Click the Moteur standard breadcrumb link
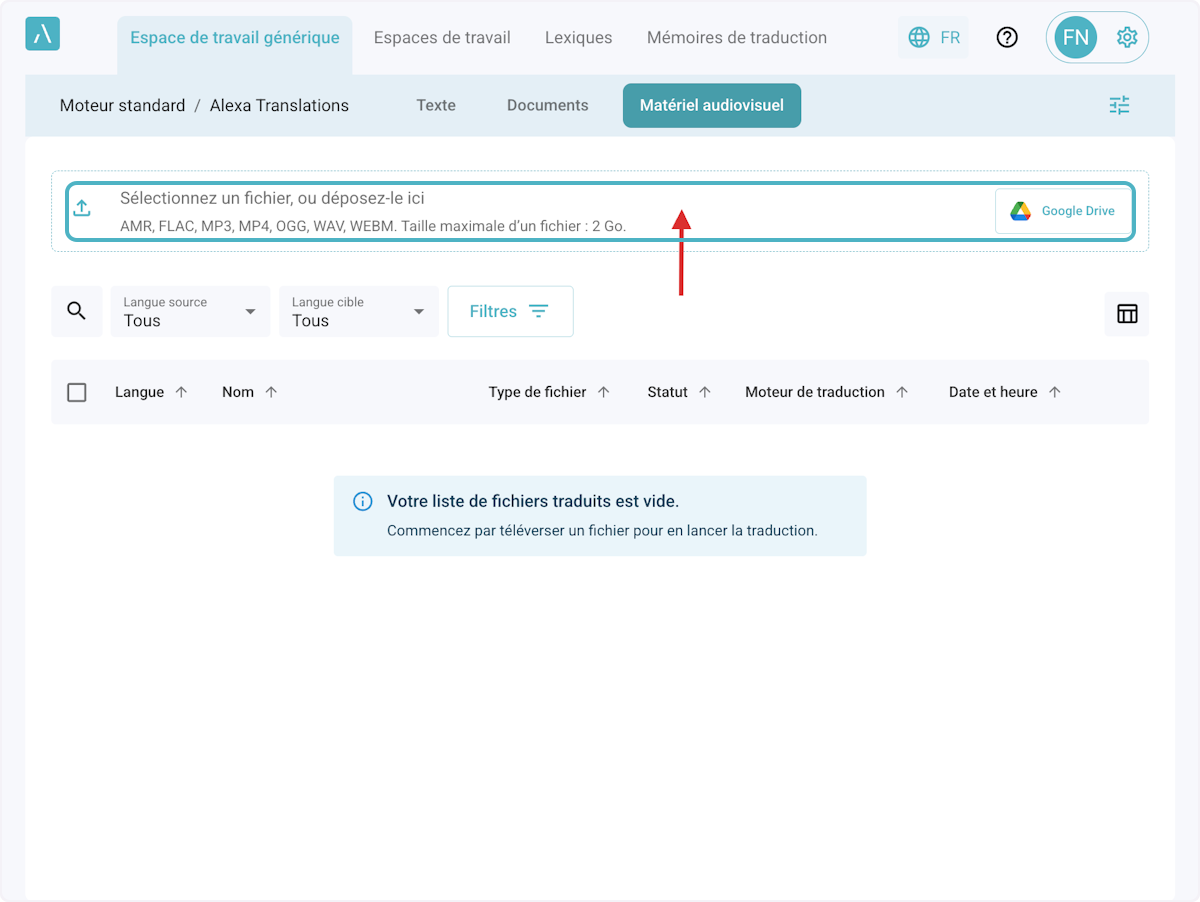The height and width of the screenshot is (902, 1200). click(x=122, y=105)
